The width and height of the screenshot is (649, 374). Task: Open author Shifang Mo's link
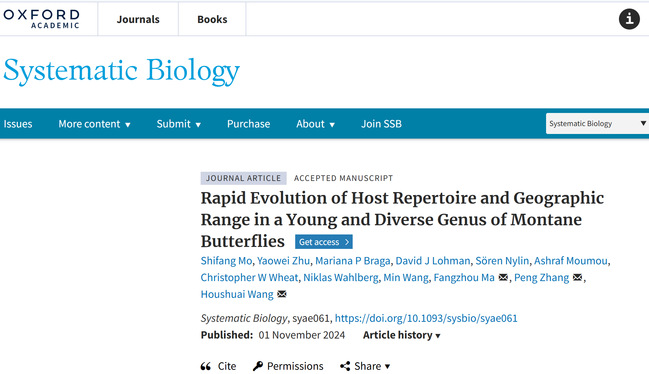tap(226, 261)
